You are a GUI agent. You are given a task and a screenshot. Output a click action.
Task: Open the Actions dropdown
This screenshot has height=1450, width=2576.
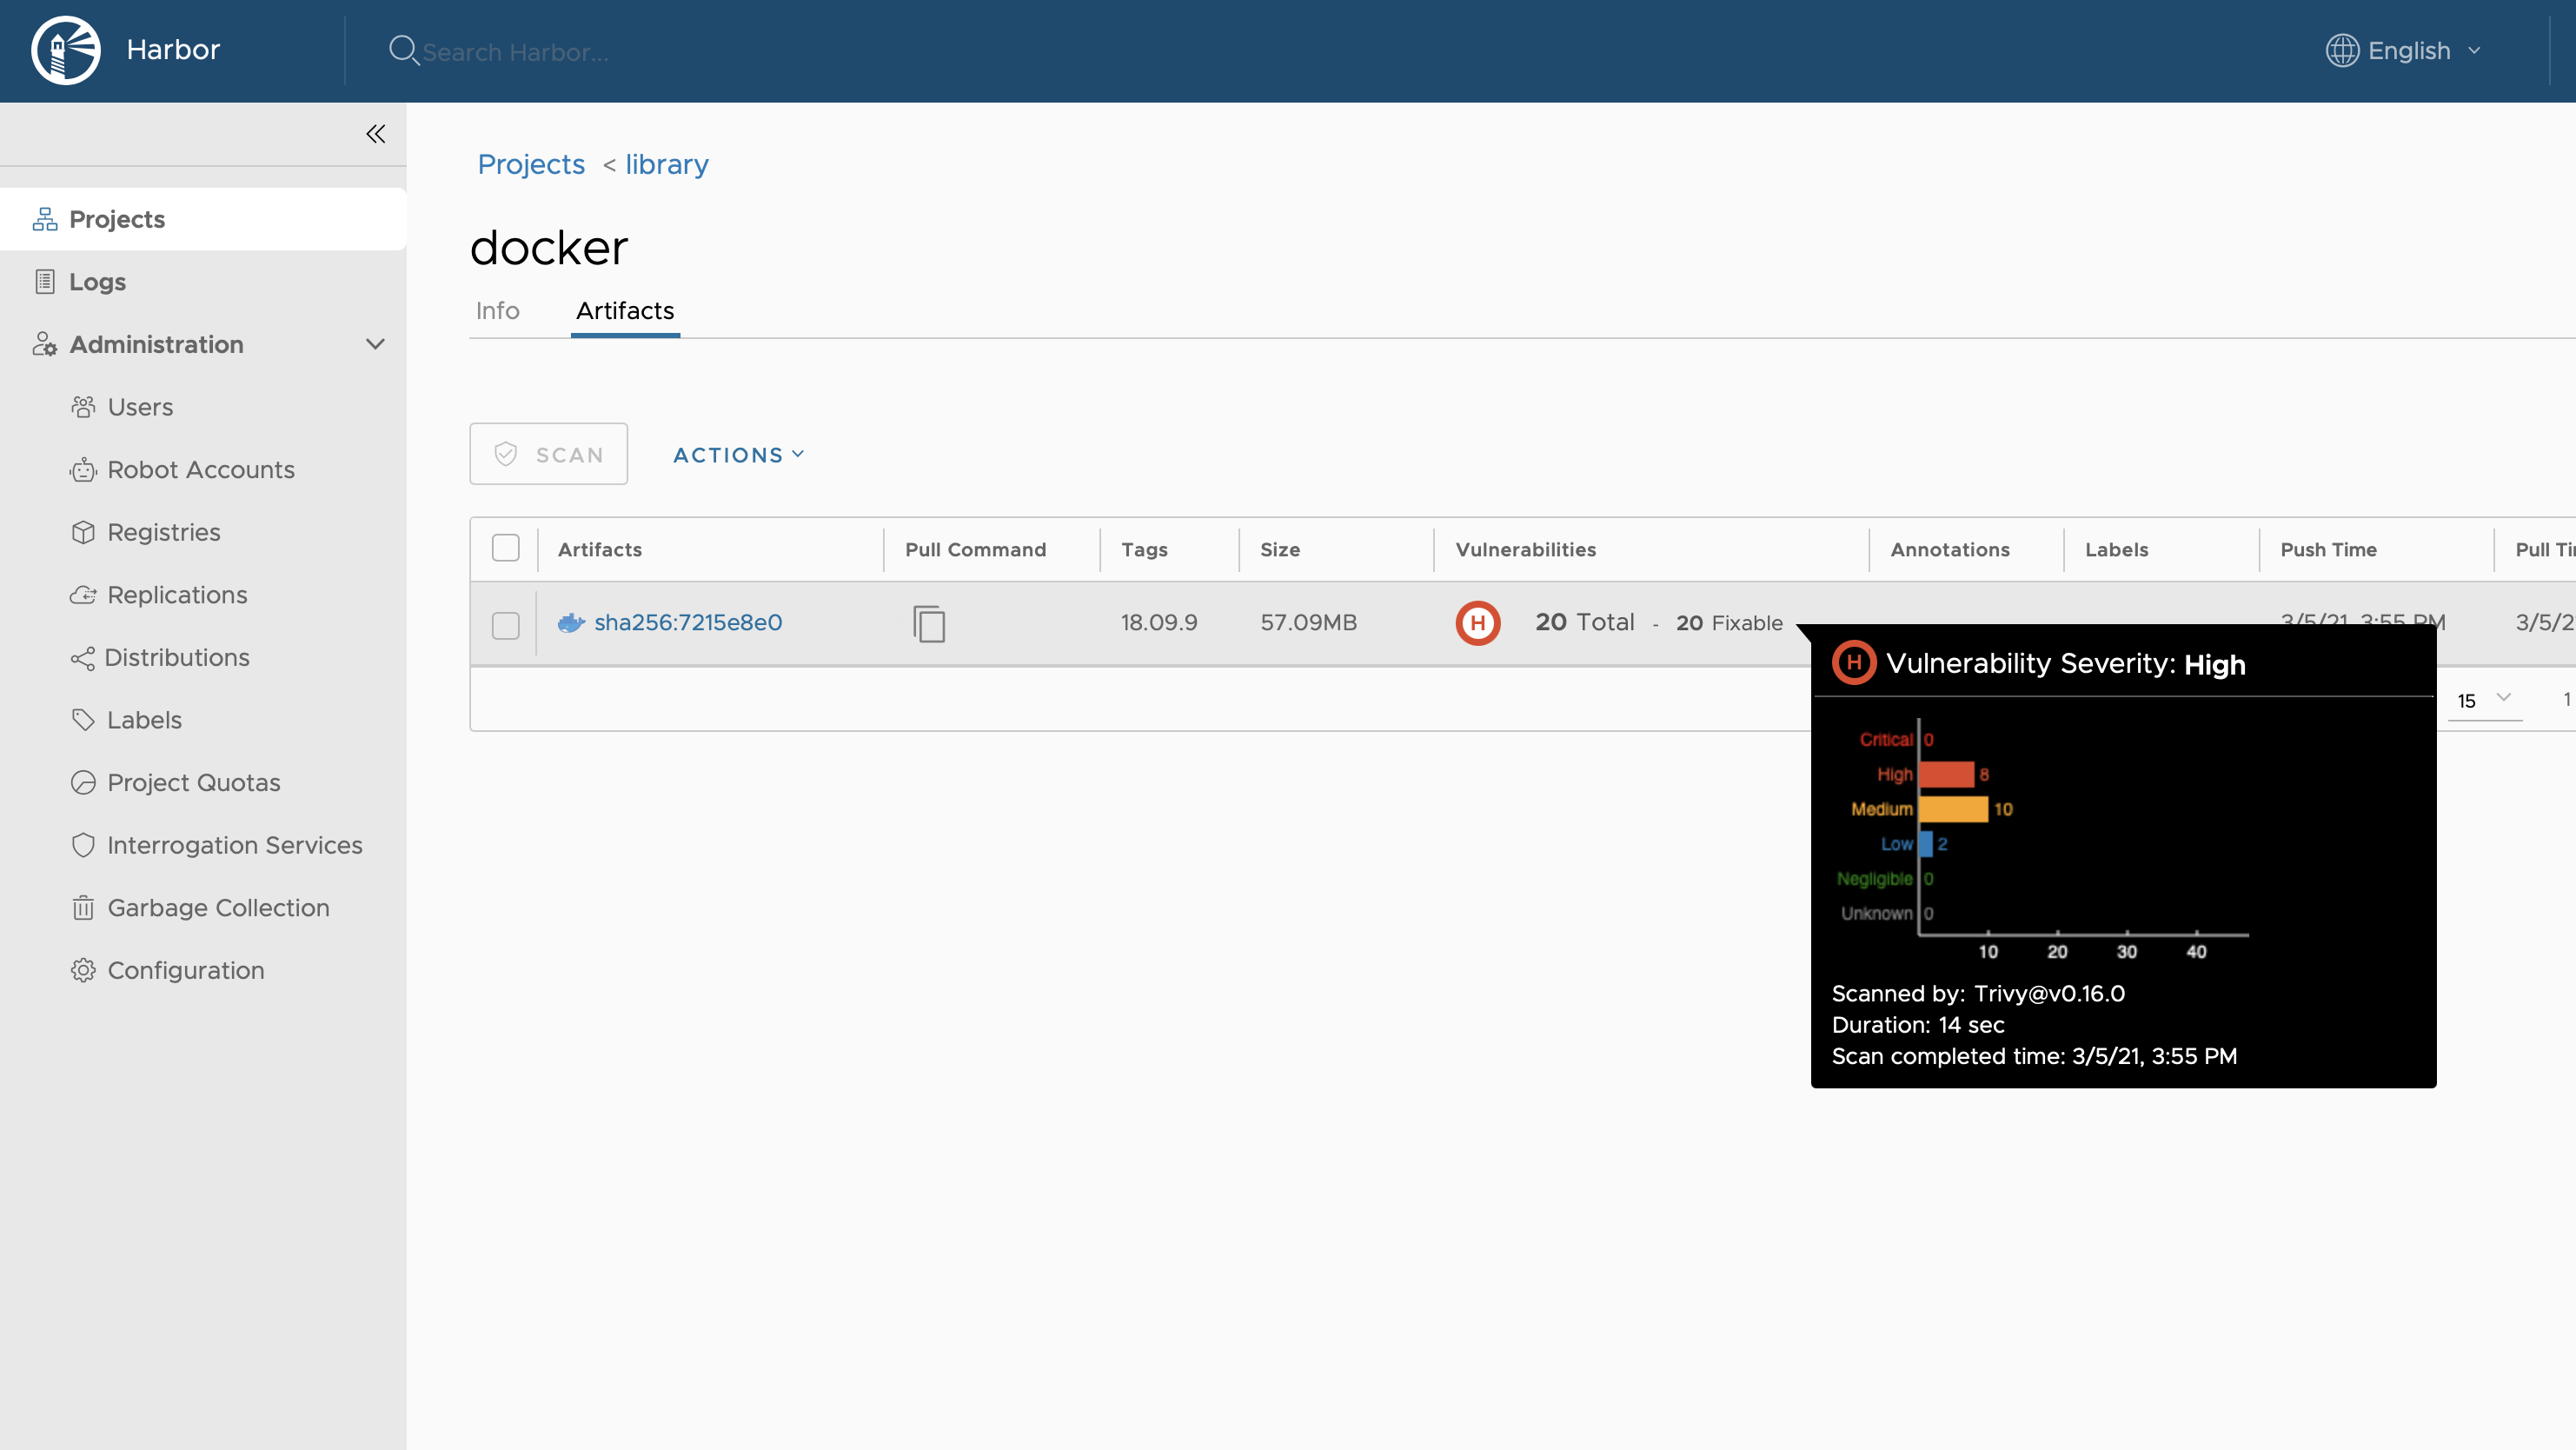(737, 455)
